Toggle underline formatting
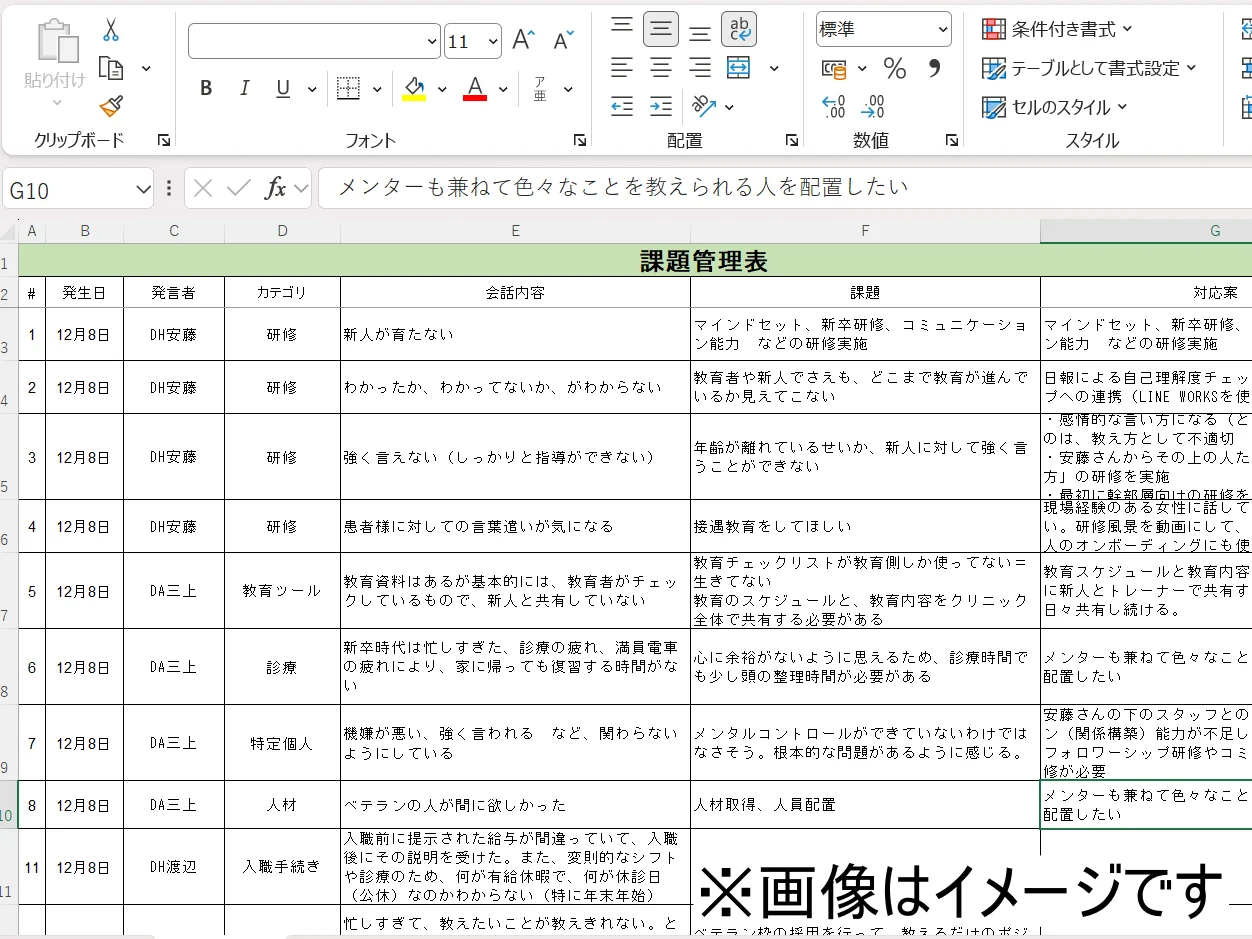1252x939 pixels. click(x=283, y=88)
